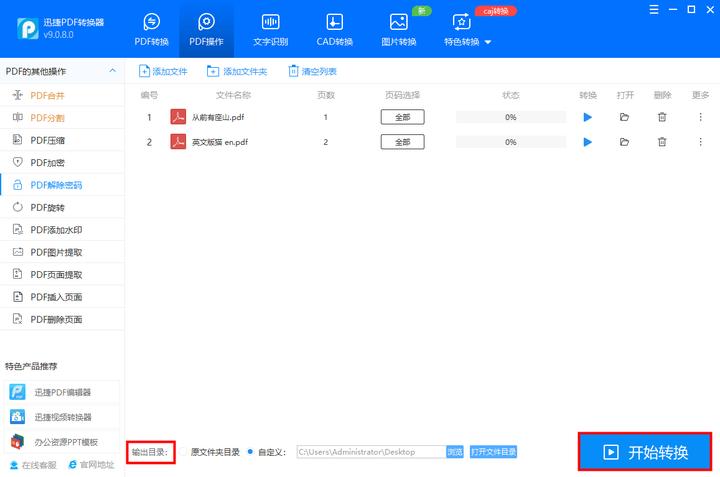Viewport: 720px width, 477px height.
Task: Click the 状态 column header
Action: click(511, 95)
